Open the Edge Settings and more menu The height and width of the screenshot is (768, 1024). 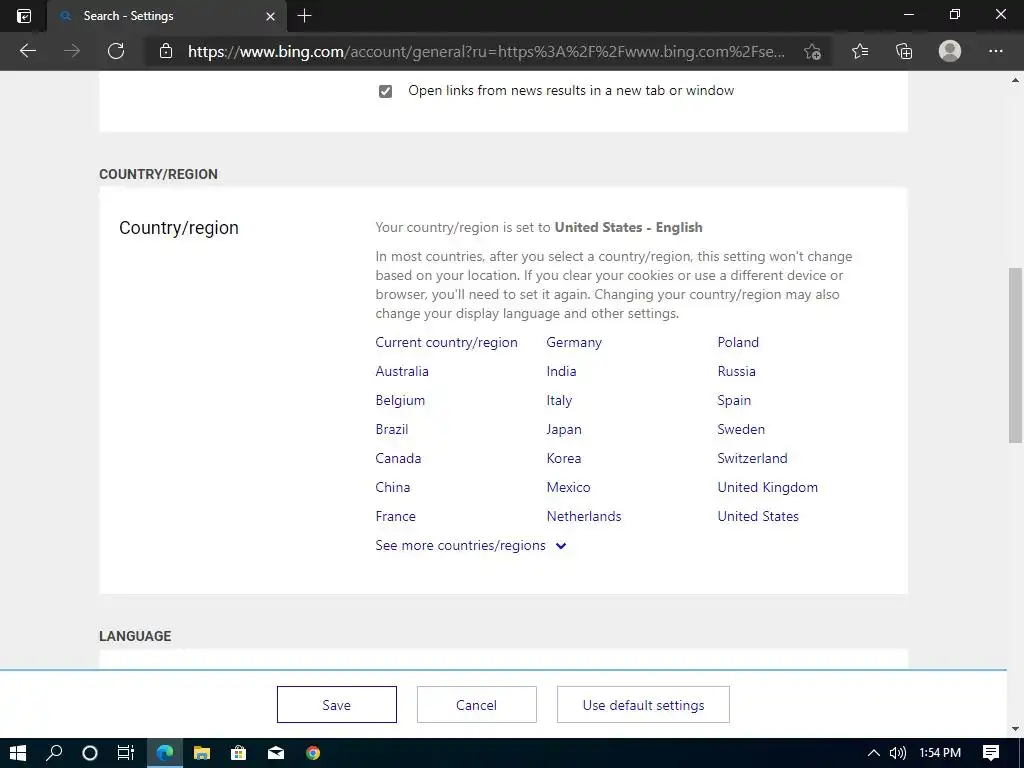click(x=995, y=51)
